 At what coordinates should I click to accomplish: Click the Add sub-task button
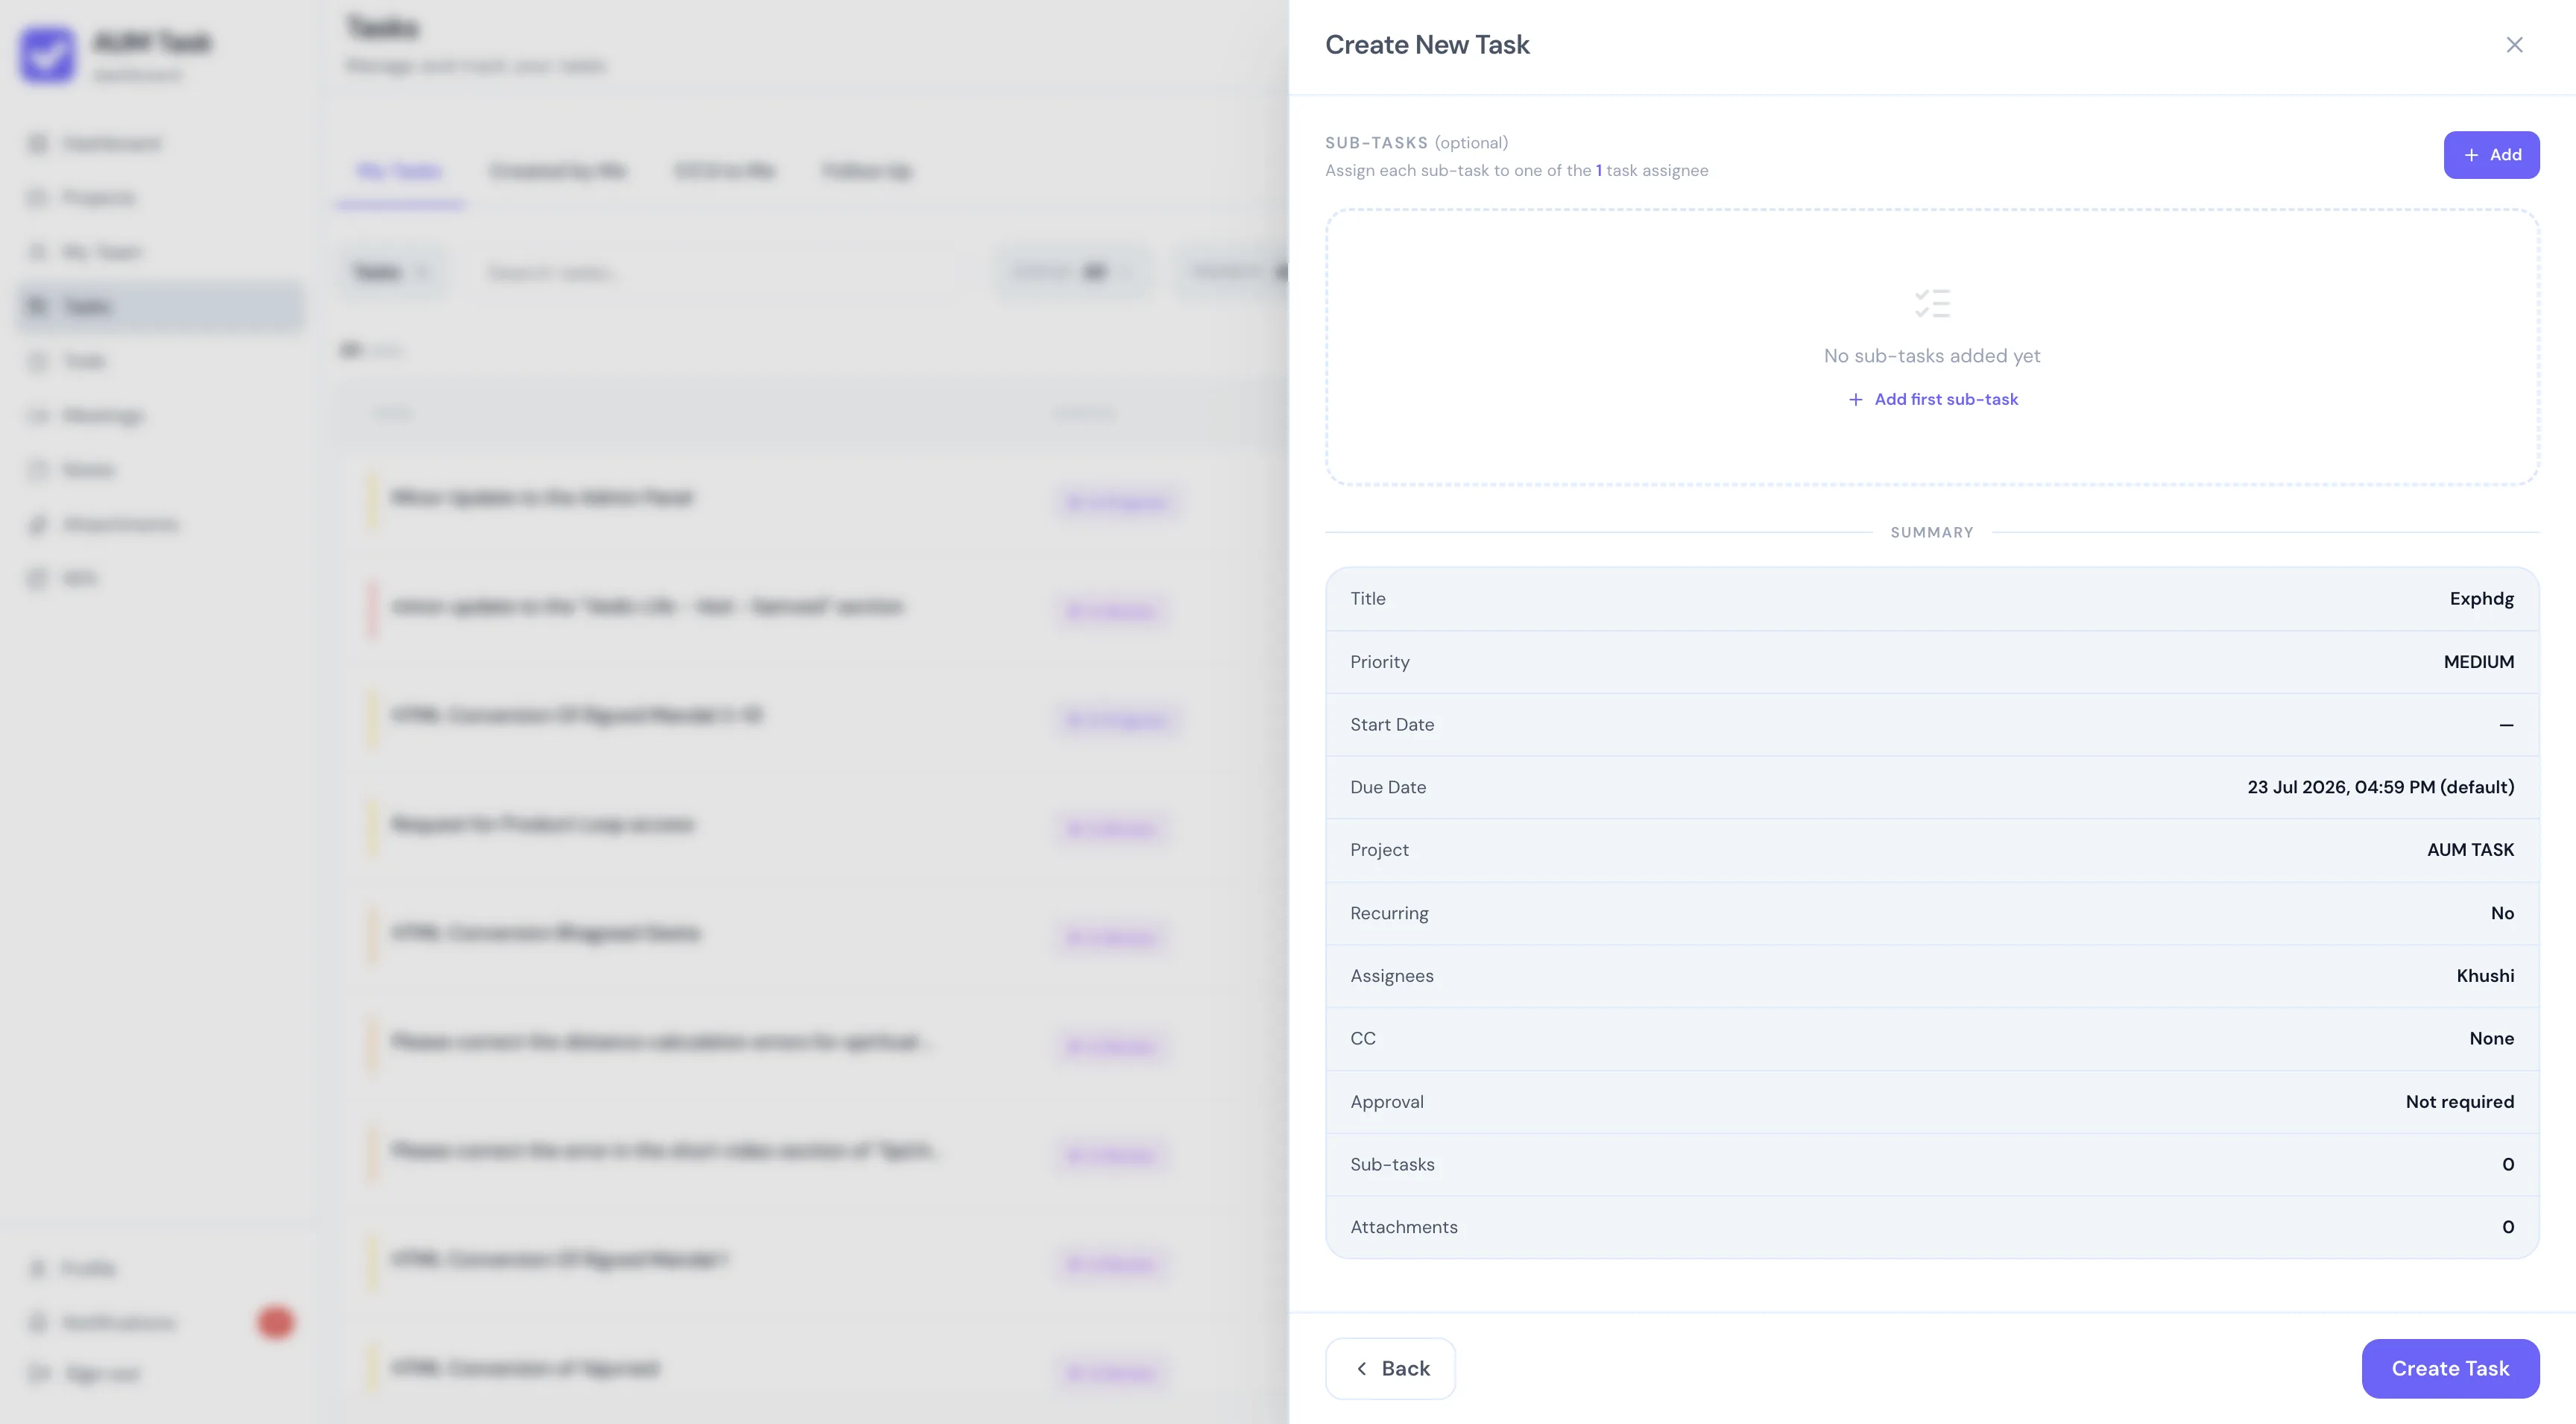2491,155
